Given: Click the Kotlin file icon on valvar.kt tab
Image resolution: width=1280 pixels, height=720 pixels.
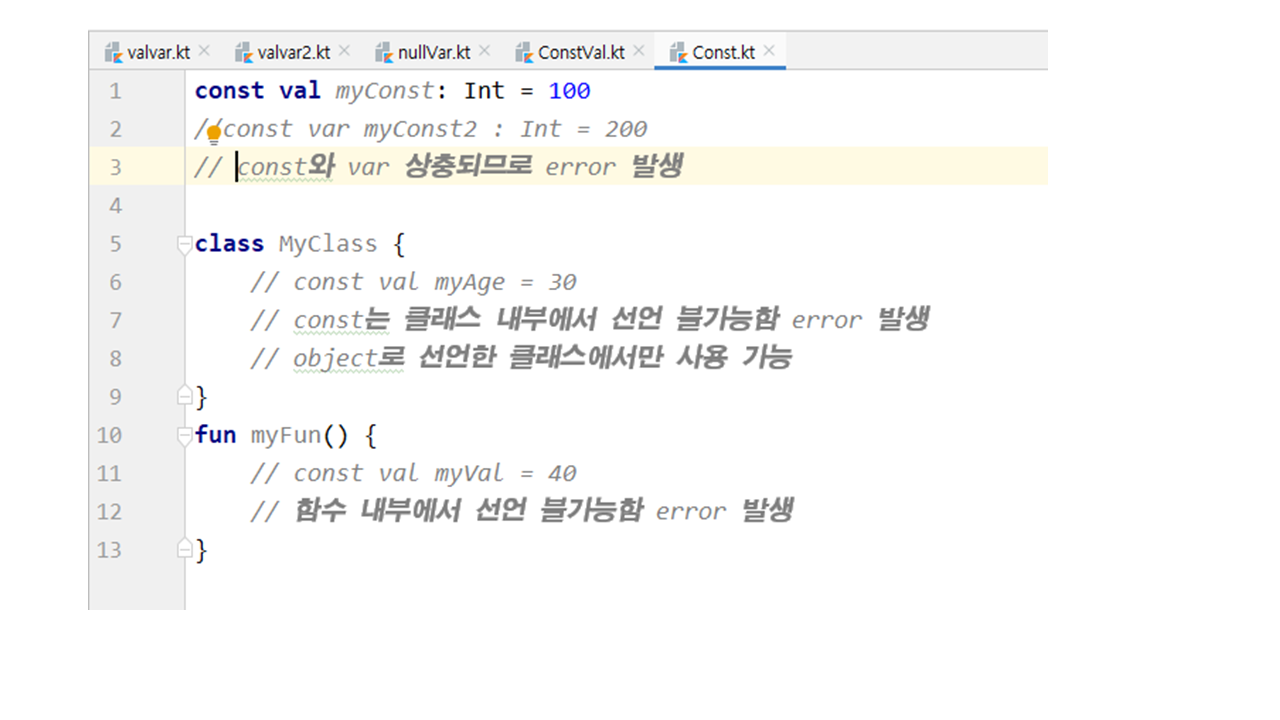Looking at the screenshot, I should 114,52.
